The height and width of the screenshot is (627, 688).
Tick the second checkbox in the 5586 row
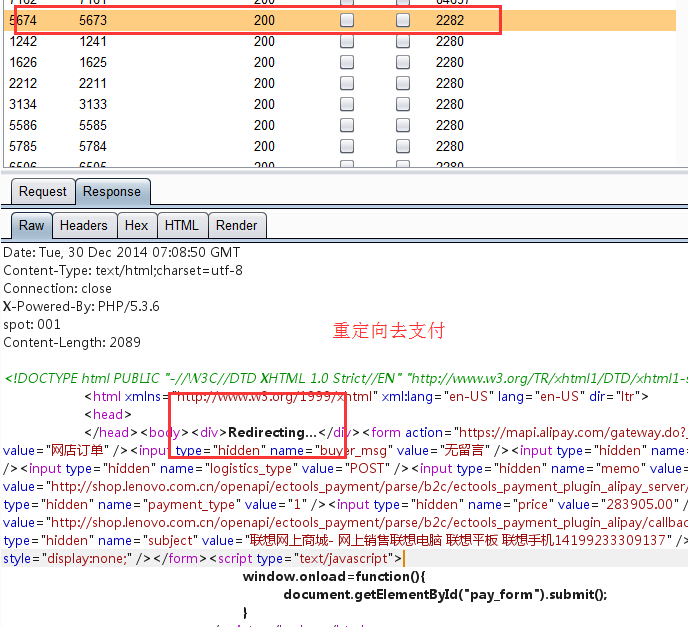pos(403,125)
